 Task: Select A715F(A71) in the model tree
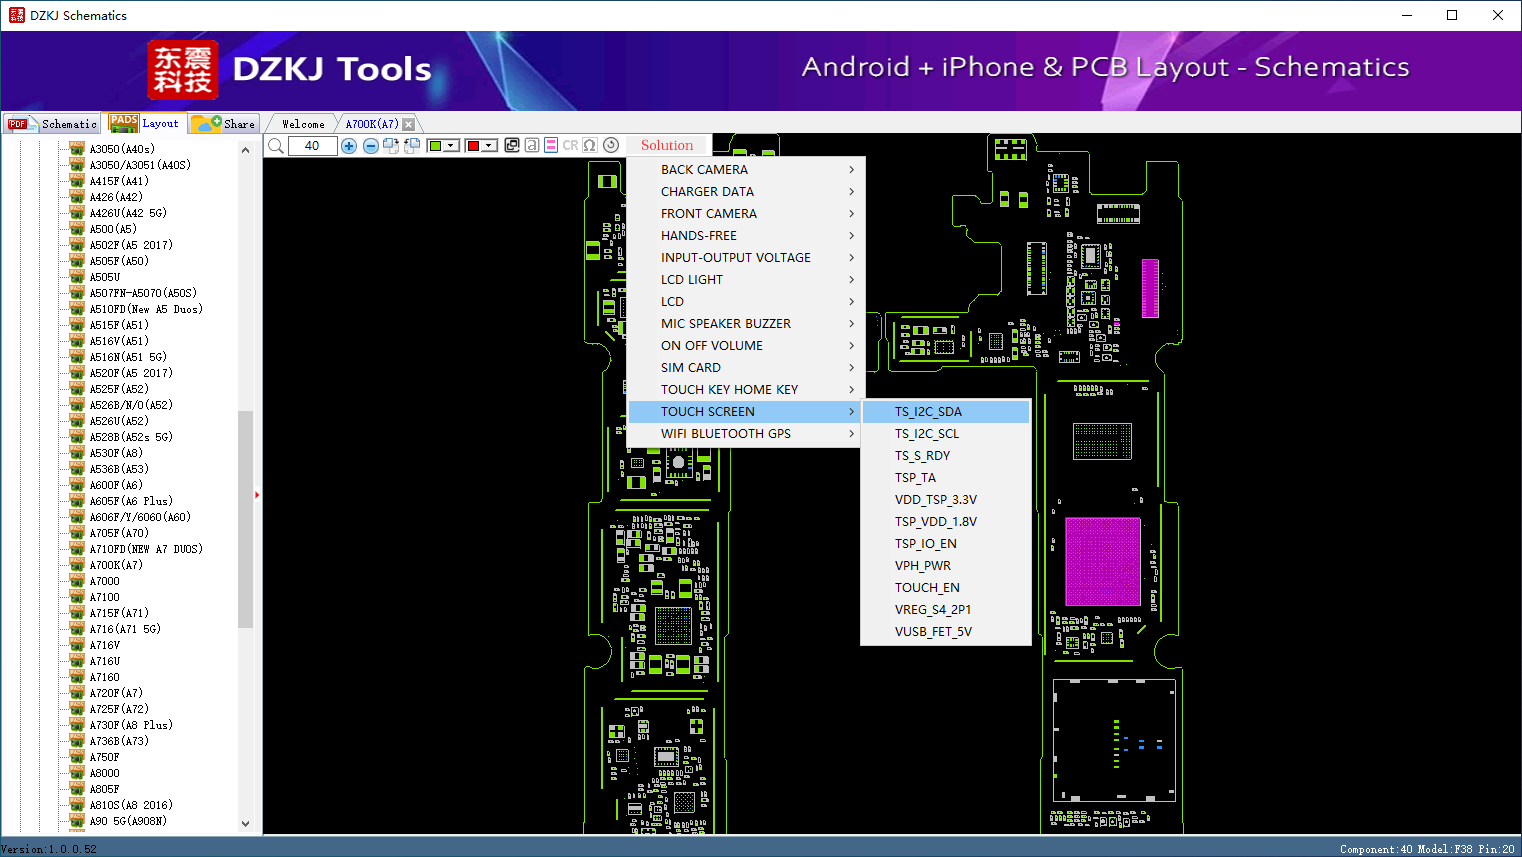pos(119,613)
